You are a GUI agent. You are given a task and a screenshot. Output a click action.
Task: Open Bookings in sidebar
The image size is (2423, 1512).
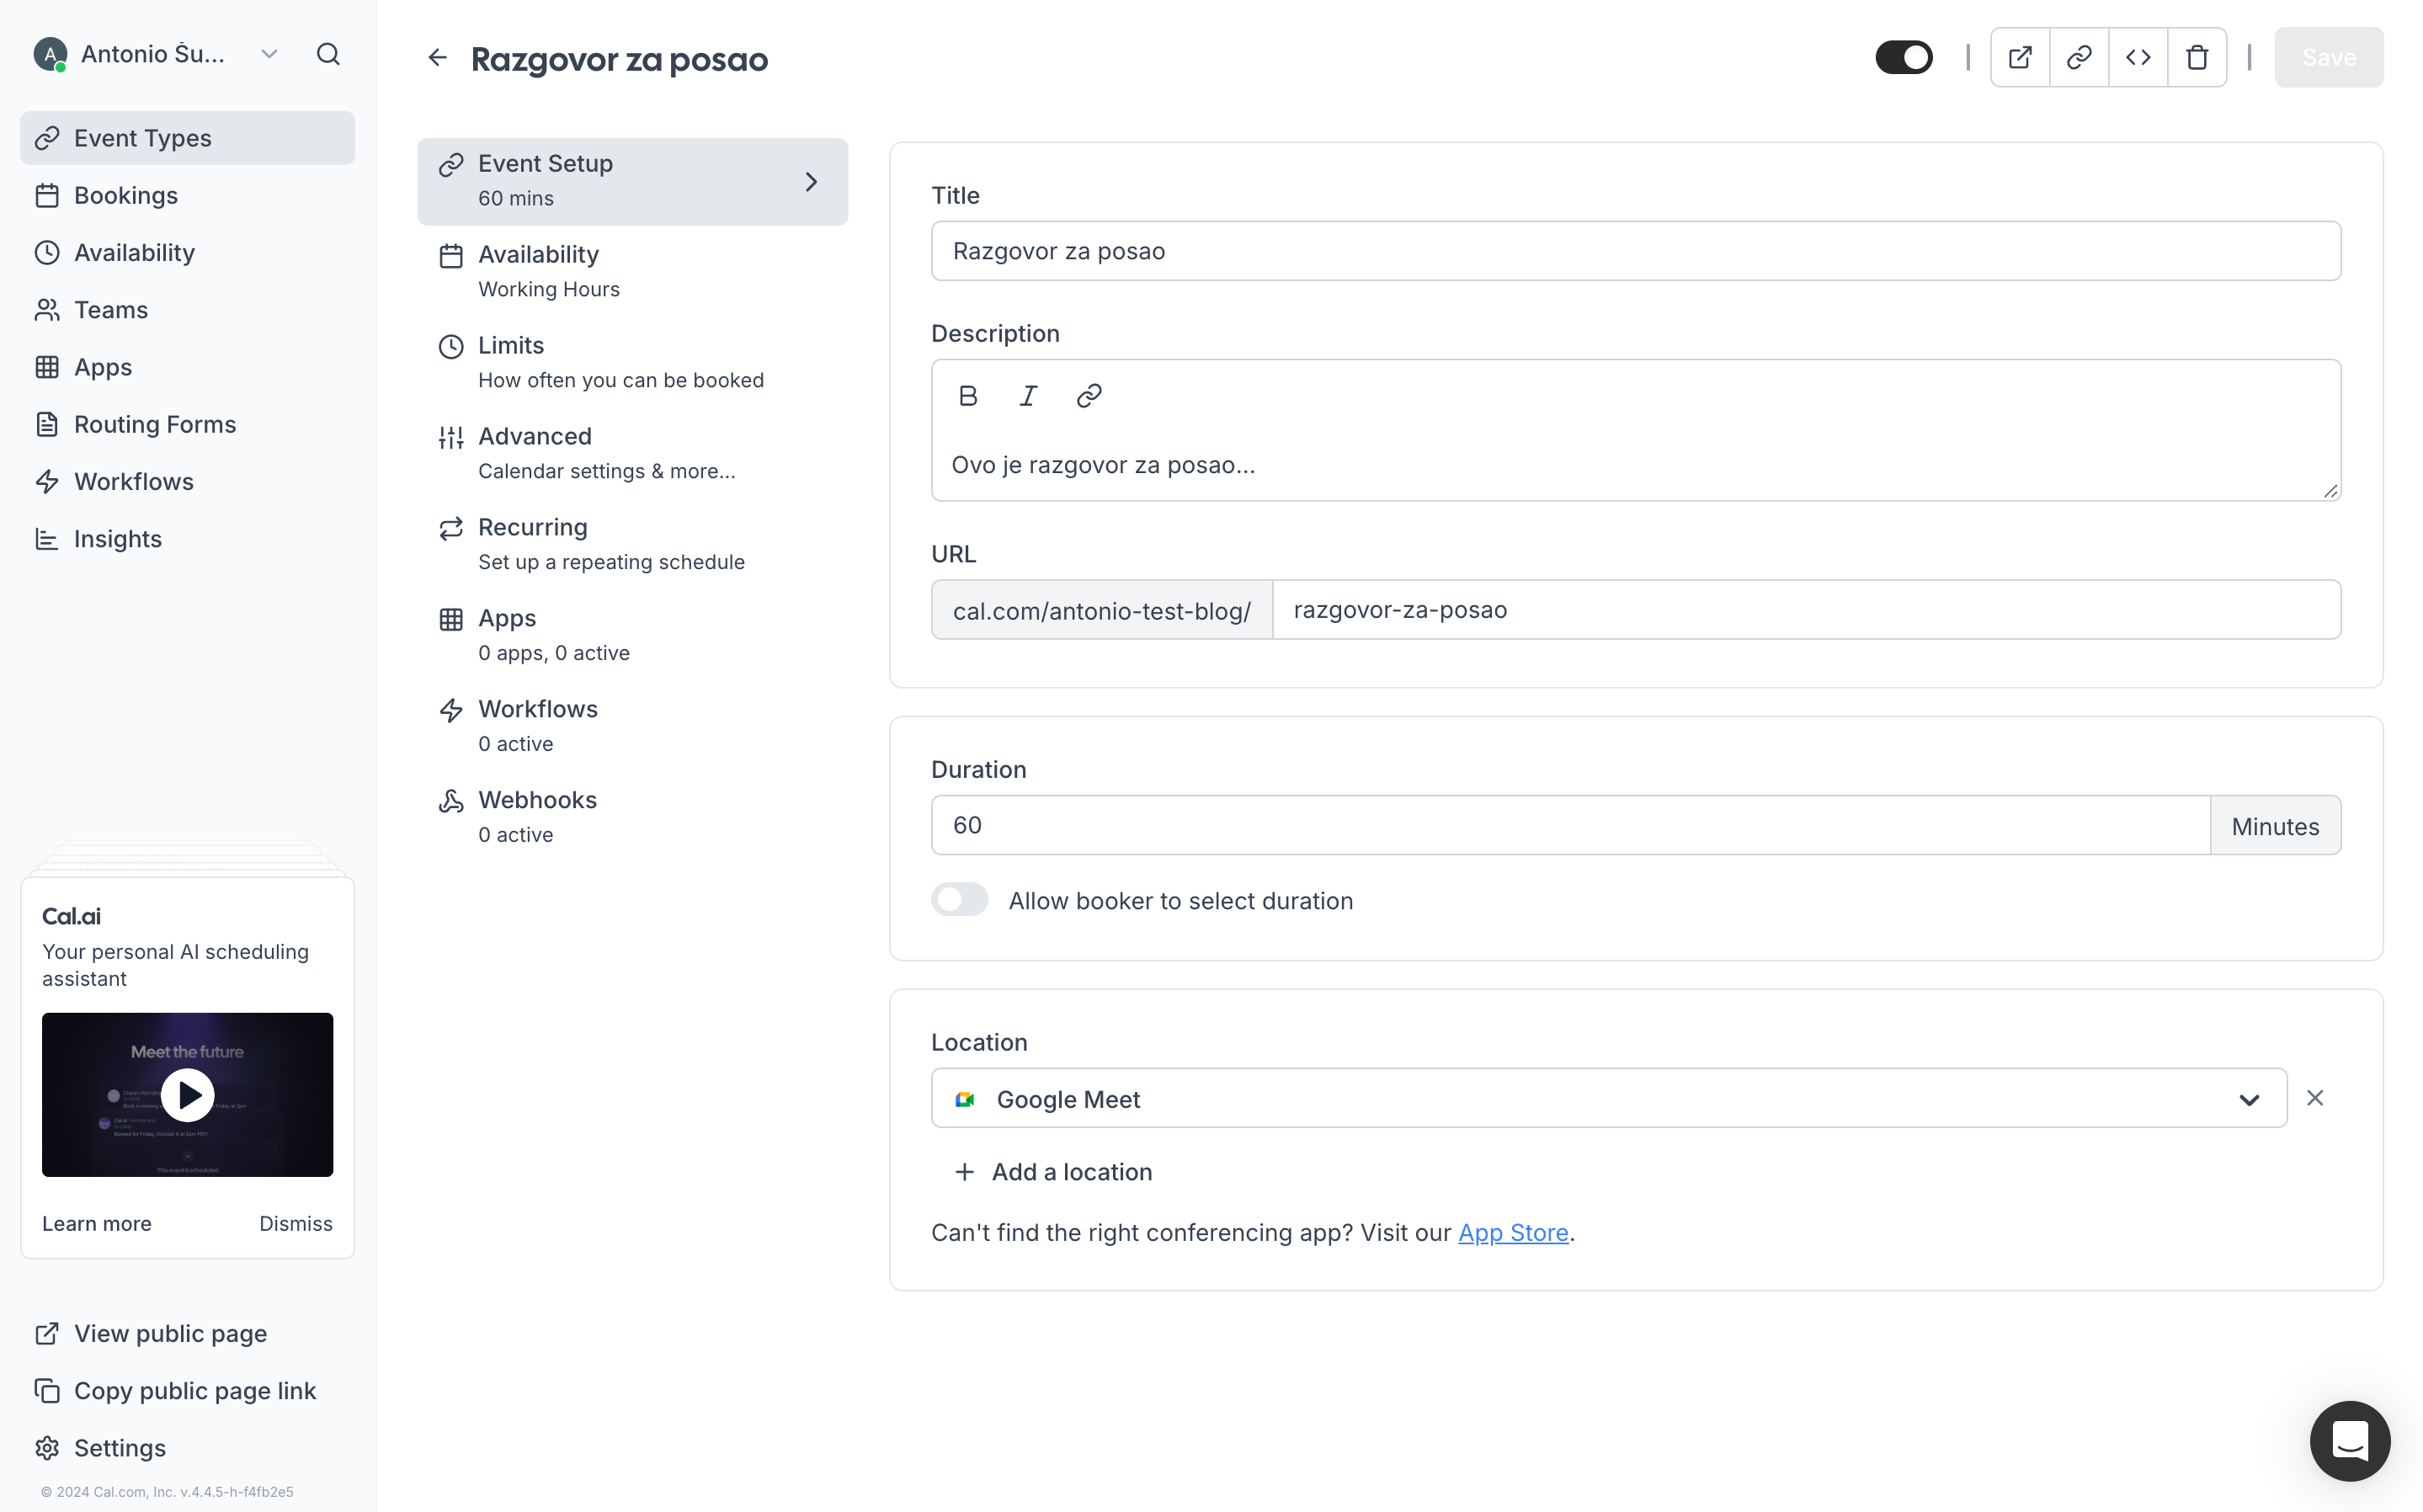point(126,195)
